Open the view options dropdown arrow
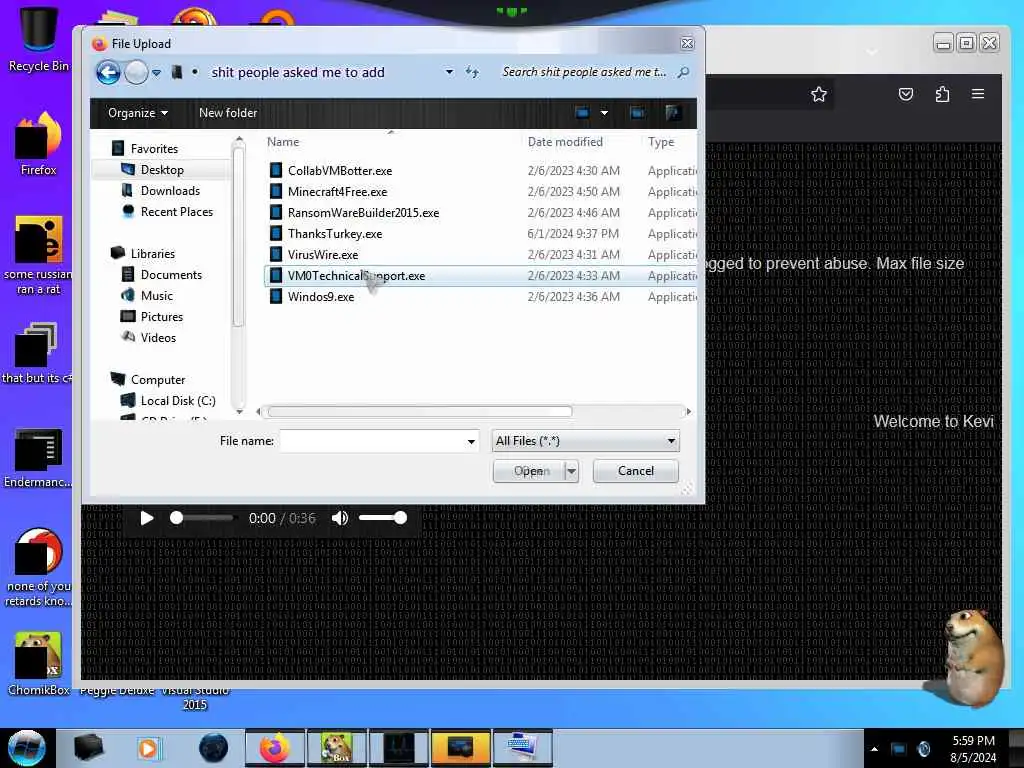 pos(605,113)
